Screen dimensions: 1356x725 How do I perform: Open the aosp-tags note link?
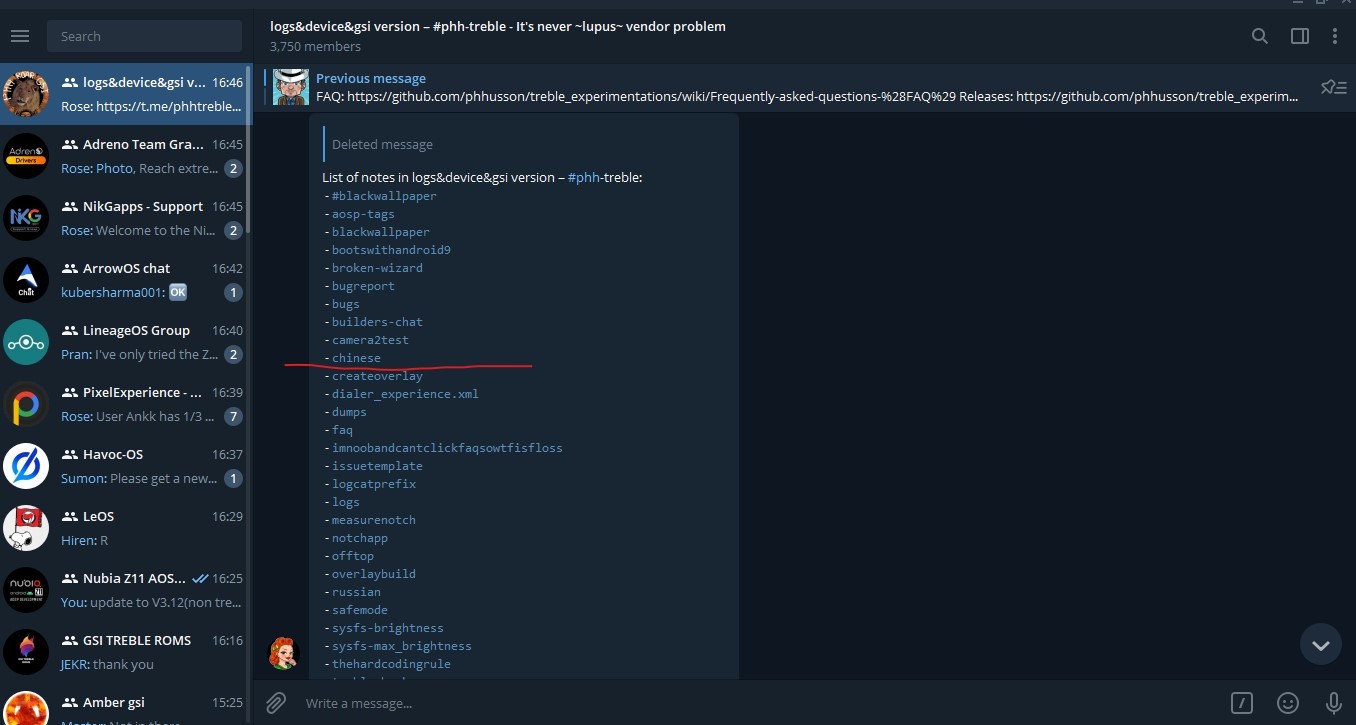(363, 214)
